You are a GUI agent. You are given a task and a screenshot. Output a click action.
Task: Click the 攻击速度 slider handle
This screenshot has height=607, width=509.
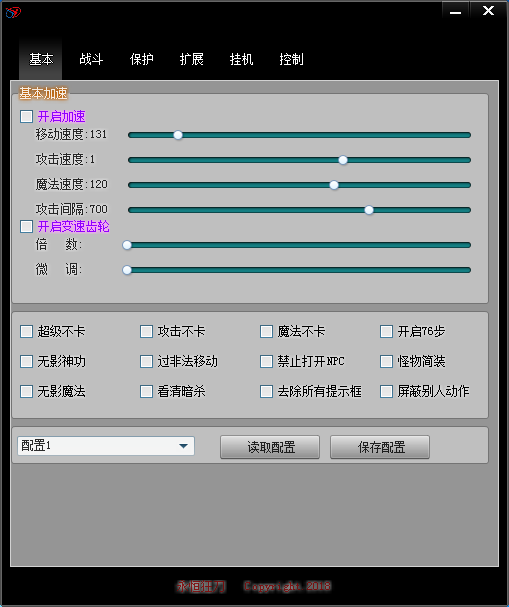point(343,160)
